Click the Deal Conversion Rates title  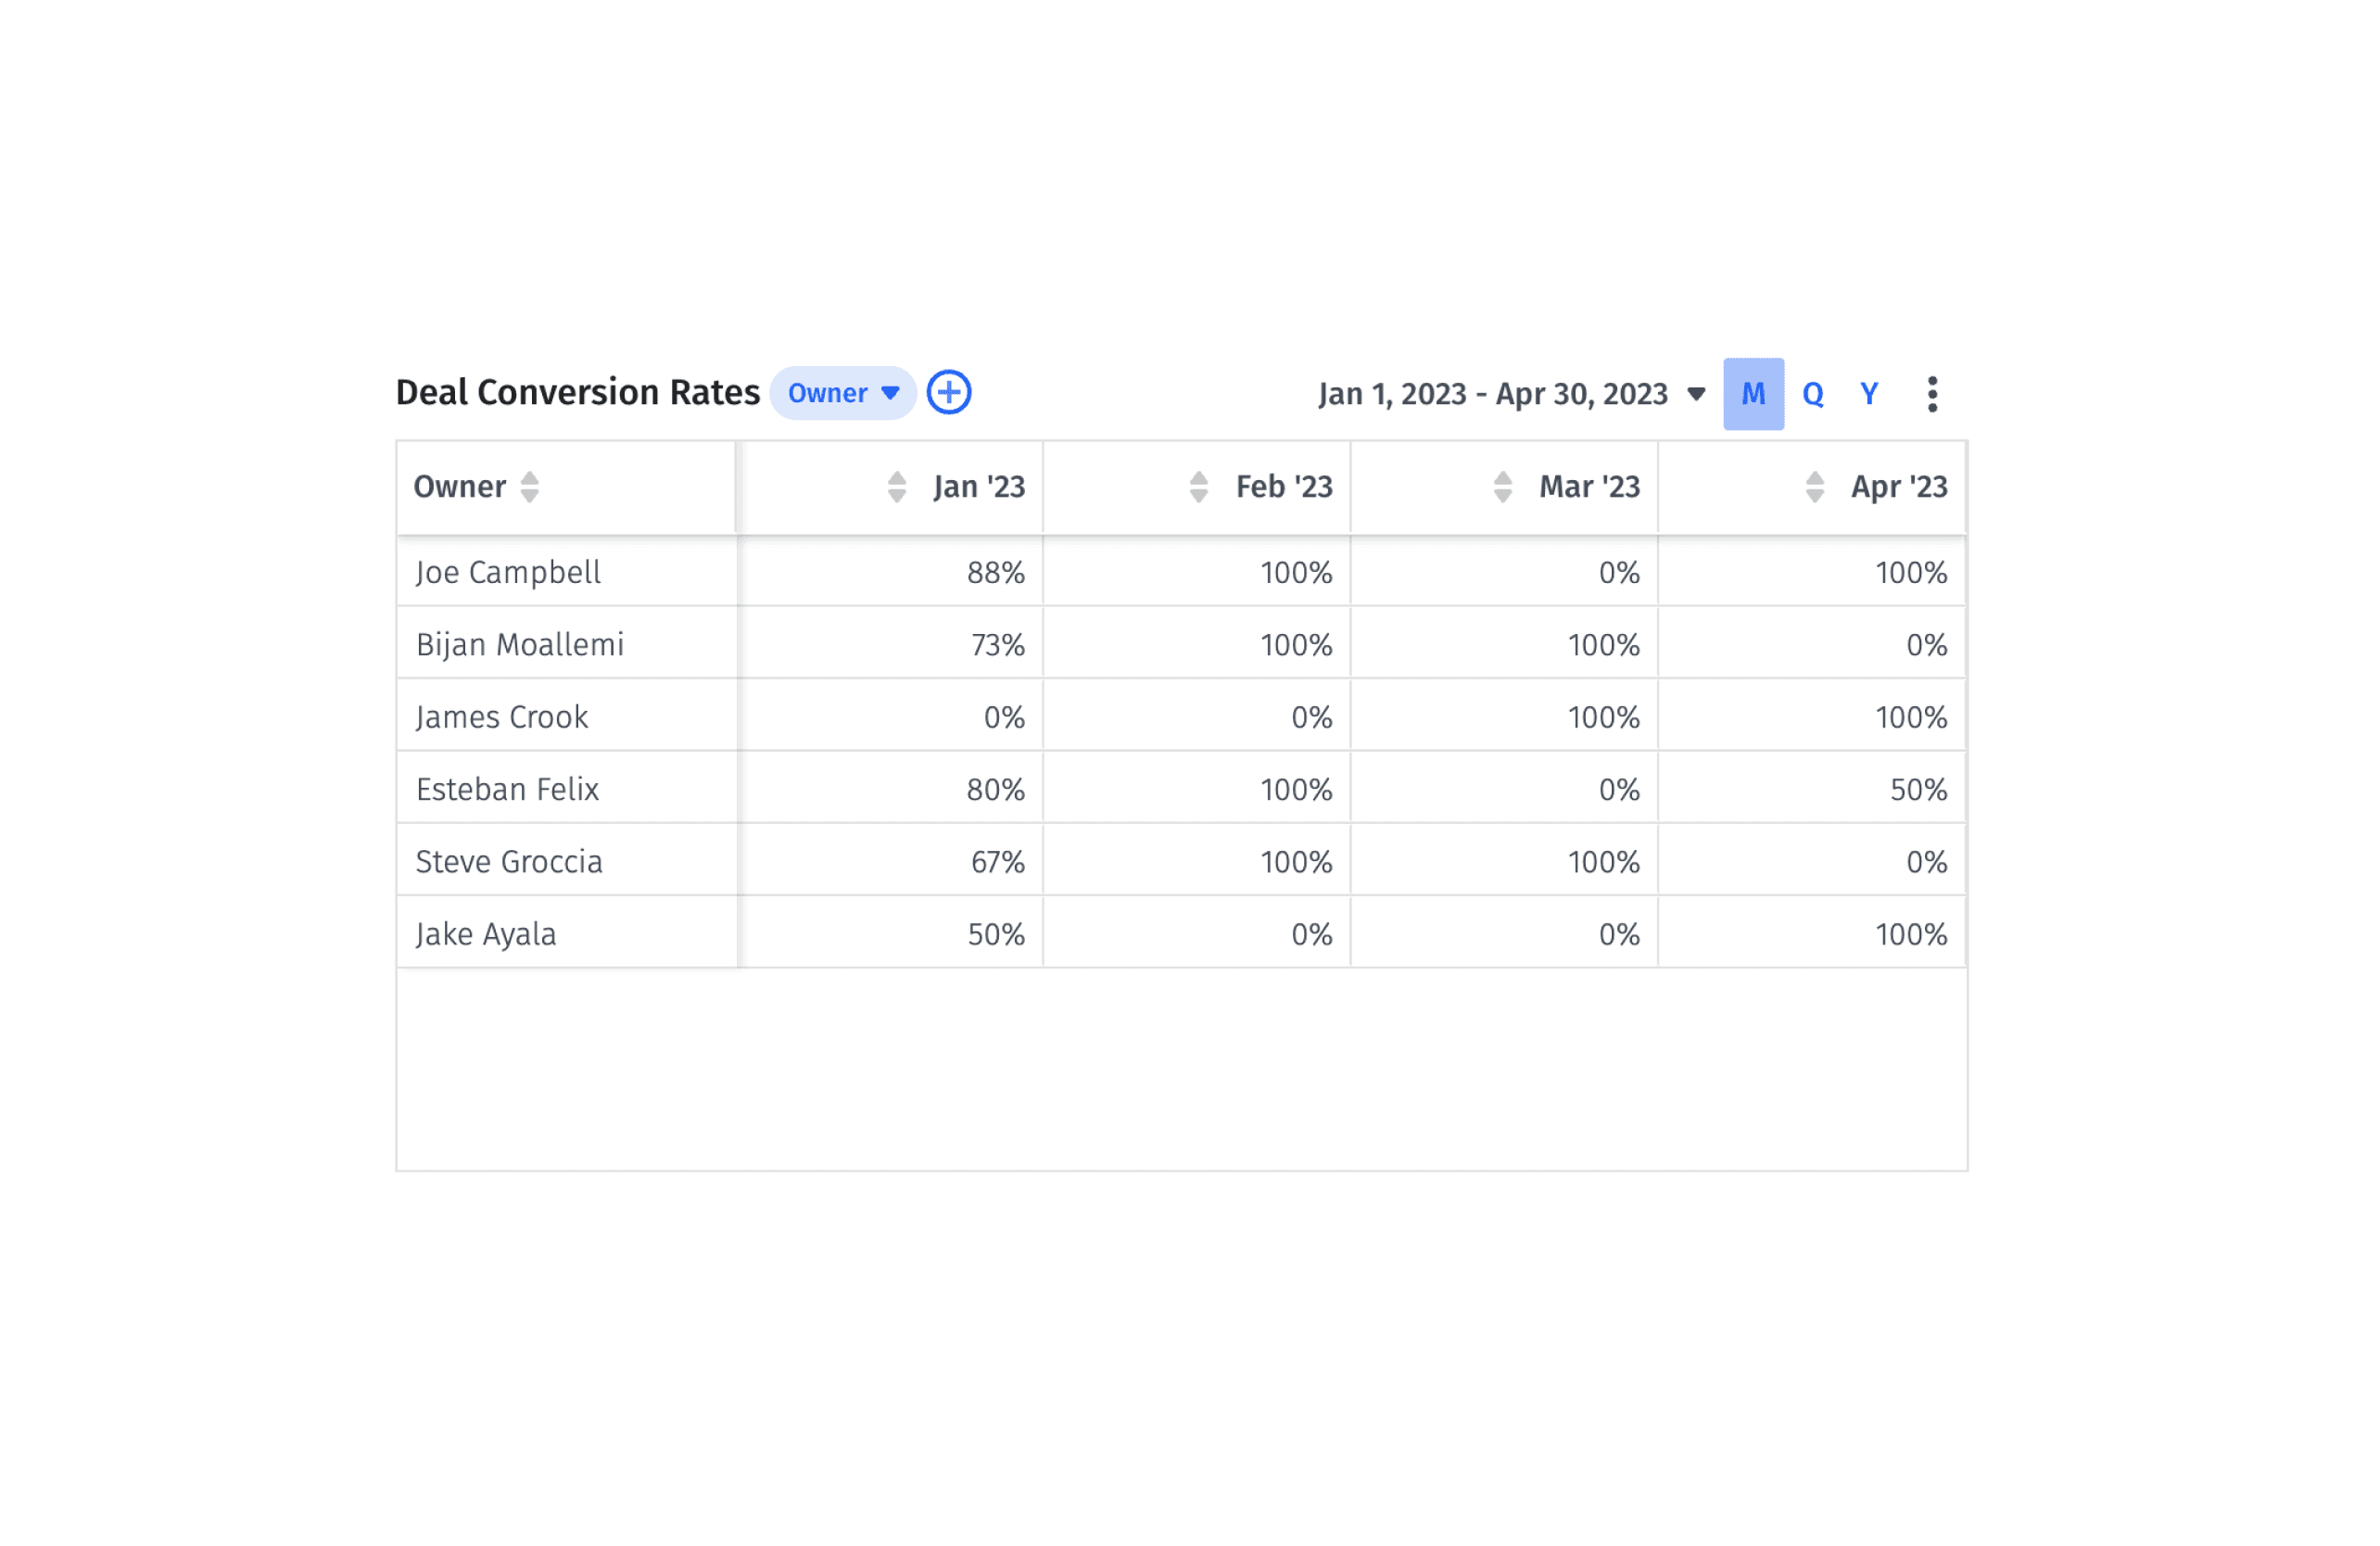click(x=578, y=393)
